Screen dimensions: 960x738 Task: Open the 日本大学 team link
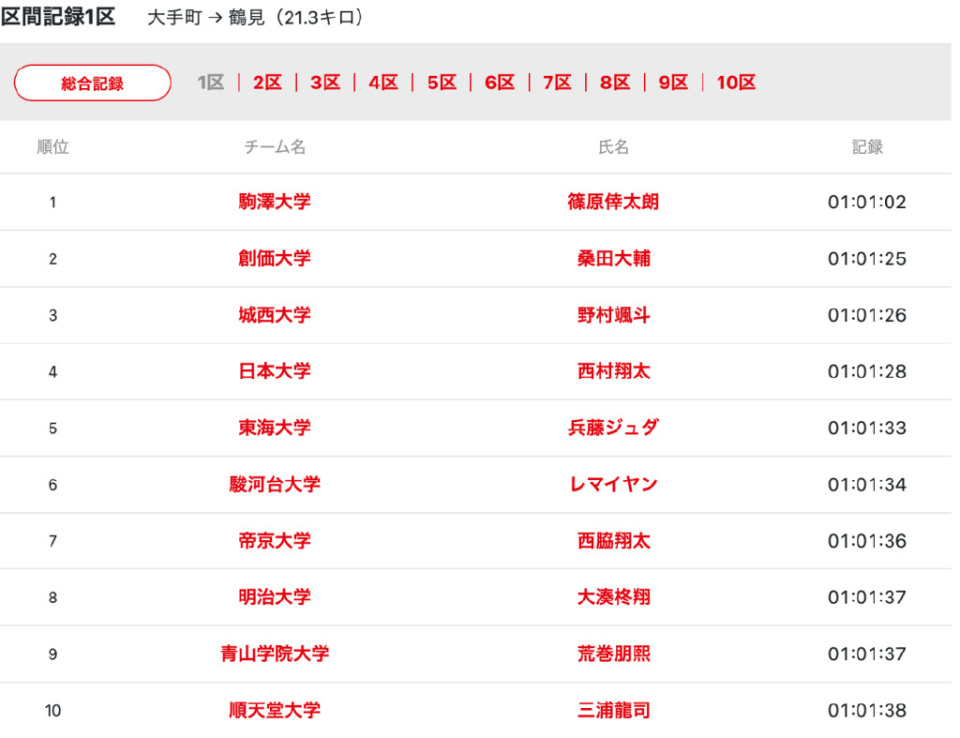[275, 372]
